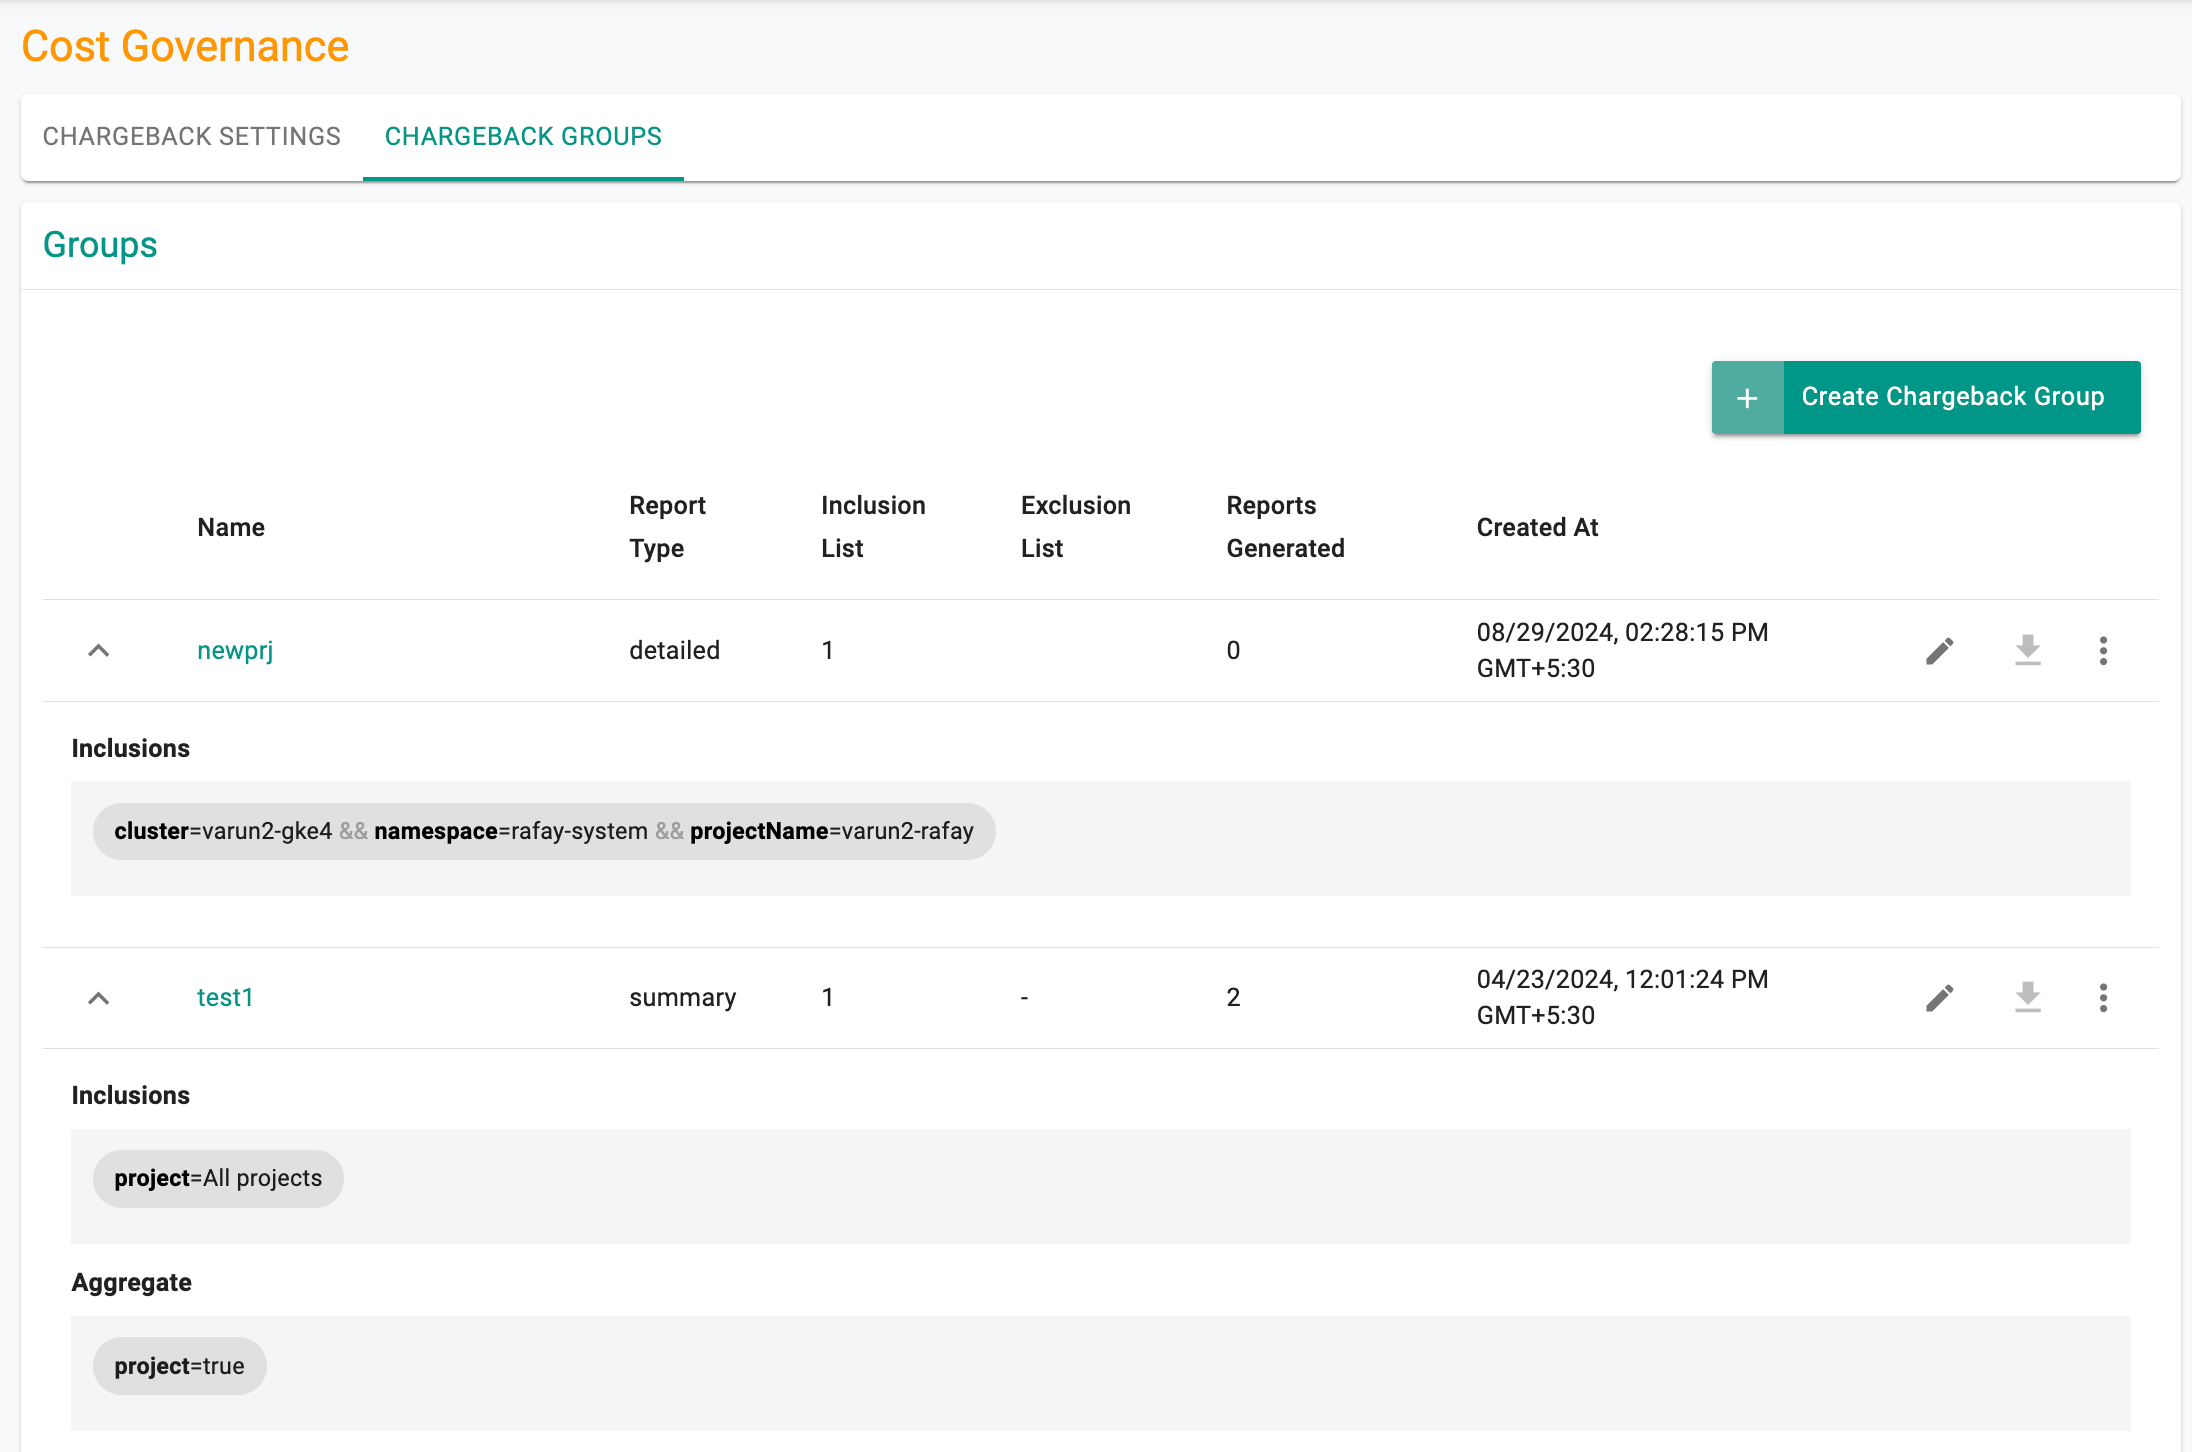Viewport: 2192px width, 1452px height.
Task: Click the download icon for test1 group
Action: click(2025, 997)
